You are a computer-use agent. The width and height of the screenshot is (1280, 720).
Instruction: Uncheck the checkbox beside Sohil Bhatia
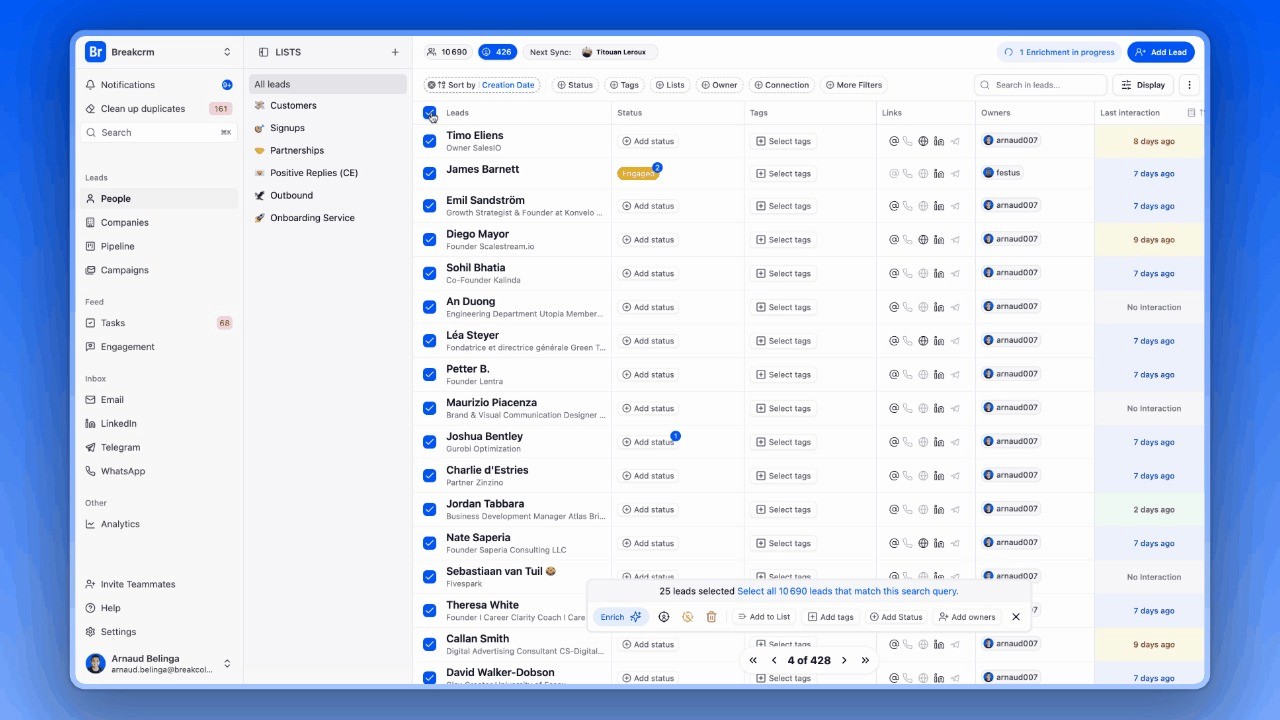[x=430, y=273]
